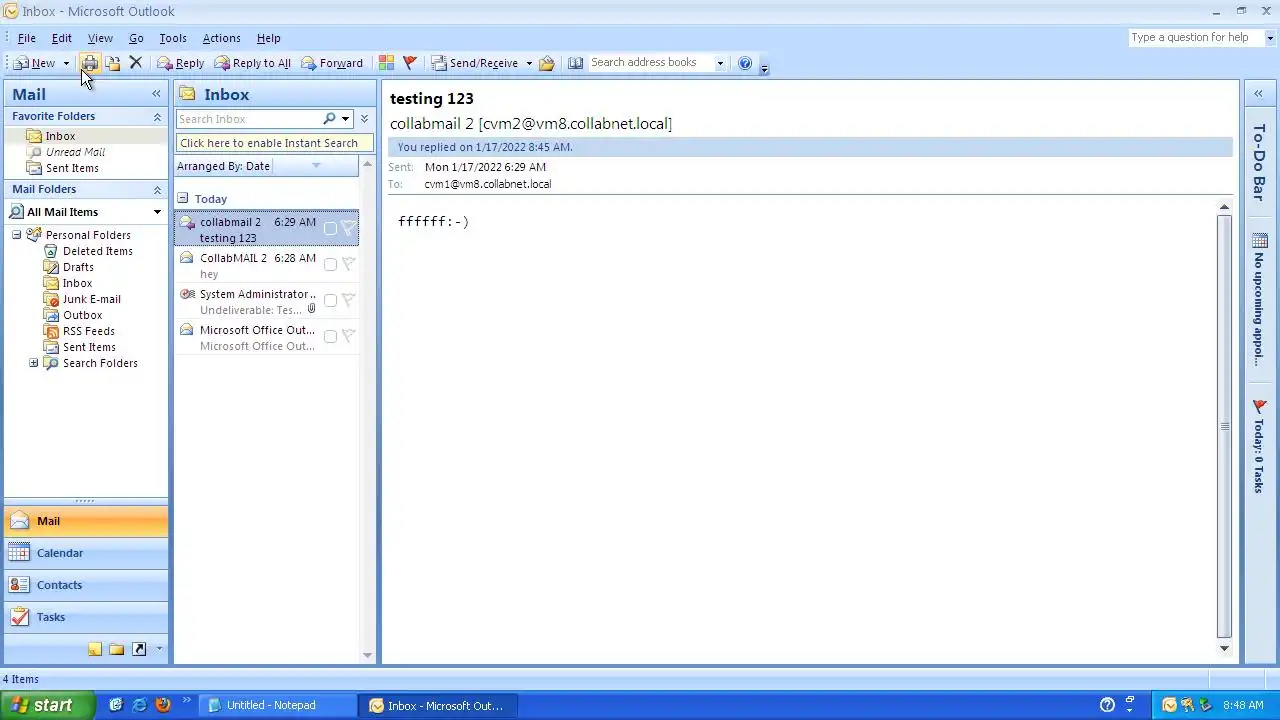Open the Drafts folder
This screenshot has height=720, width=1280.
click(x=78, y=267)
